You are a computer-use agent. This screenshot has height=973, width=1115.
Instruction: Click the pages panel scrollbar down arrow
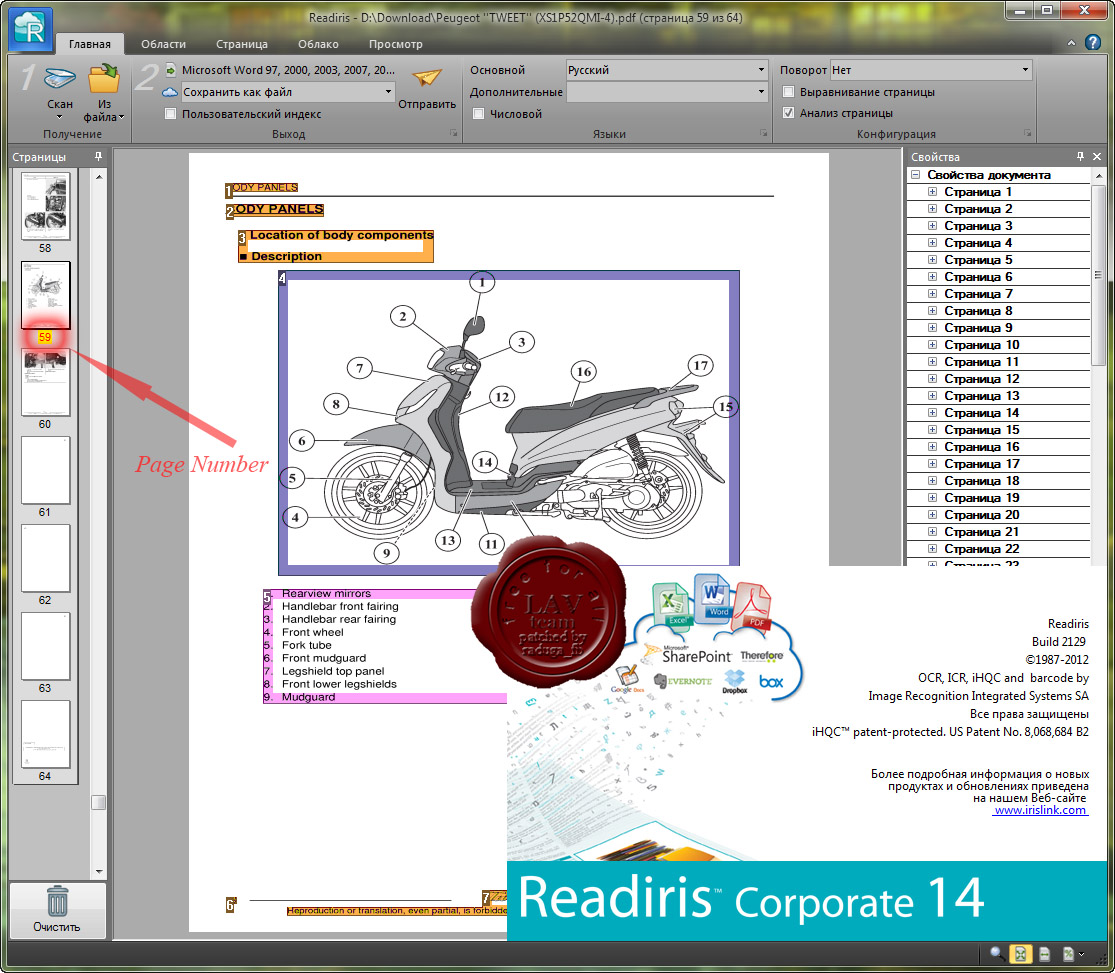click(x=99, y=871)
